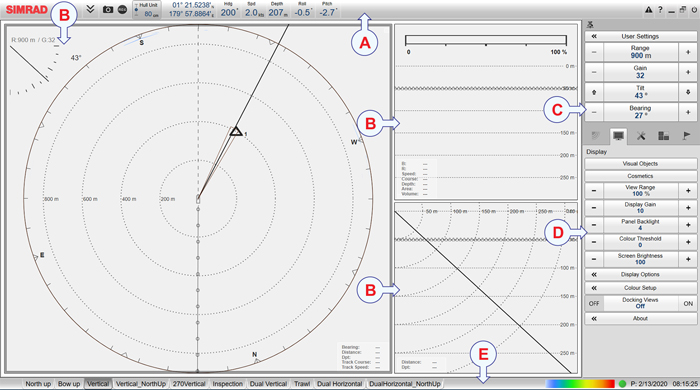700x390 pixels.
Task: Open Visual Objects button
Action: tap(641, 164)
